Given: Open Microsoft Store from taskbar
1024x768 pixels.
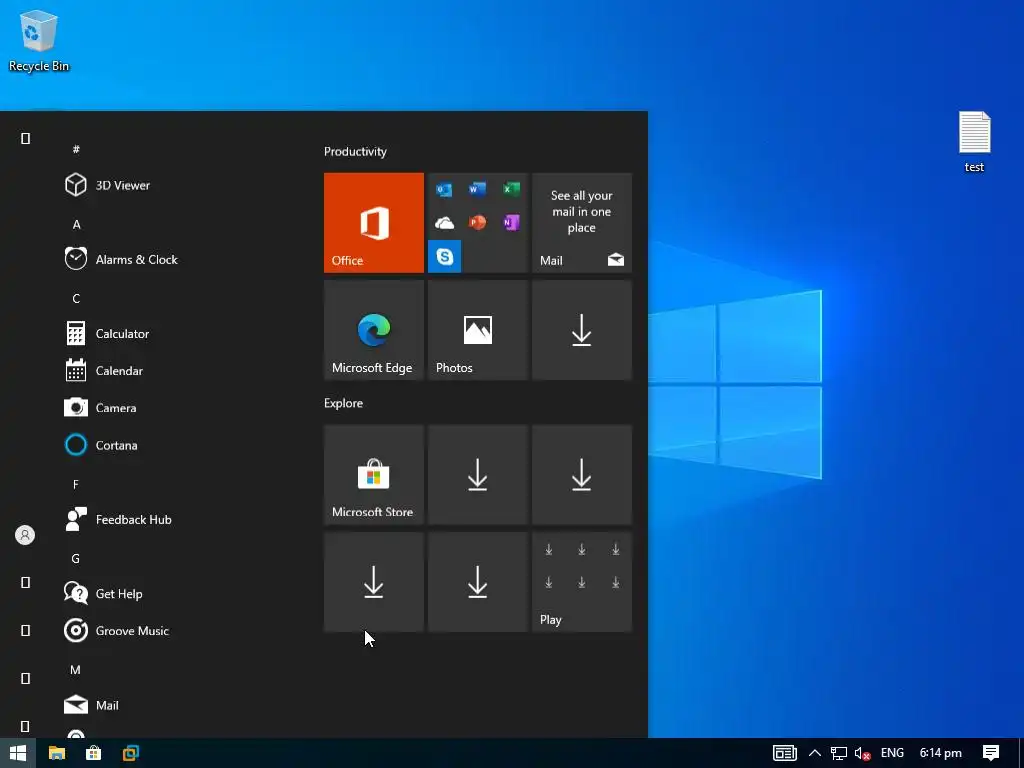Looking at the screenshot, I should click(x=93, y=753).
